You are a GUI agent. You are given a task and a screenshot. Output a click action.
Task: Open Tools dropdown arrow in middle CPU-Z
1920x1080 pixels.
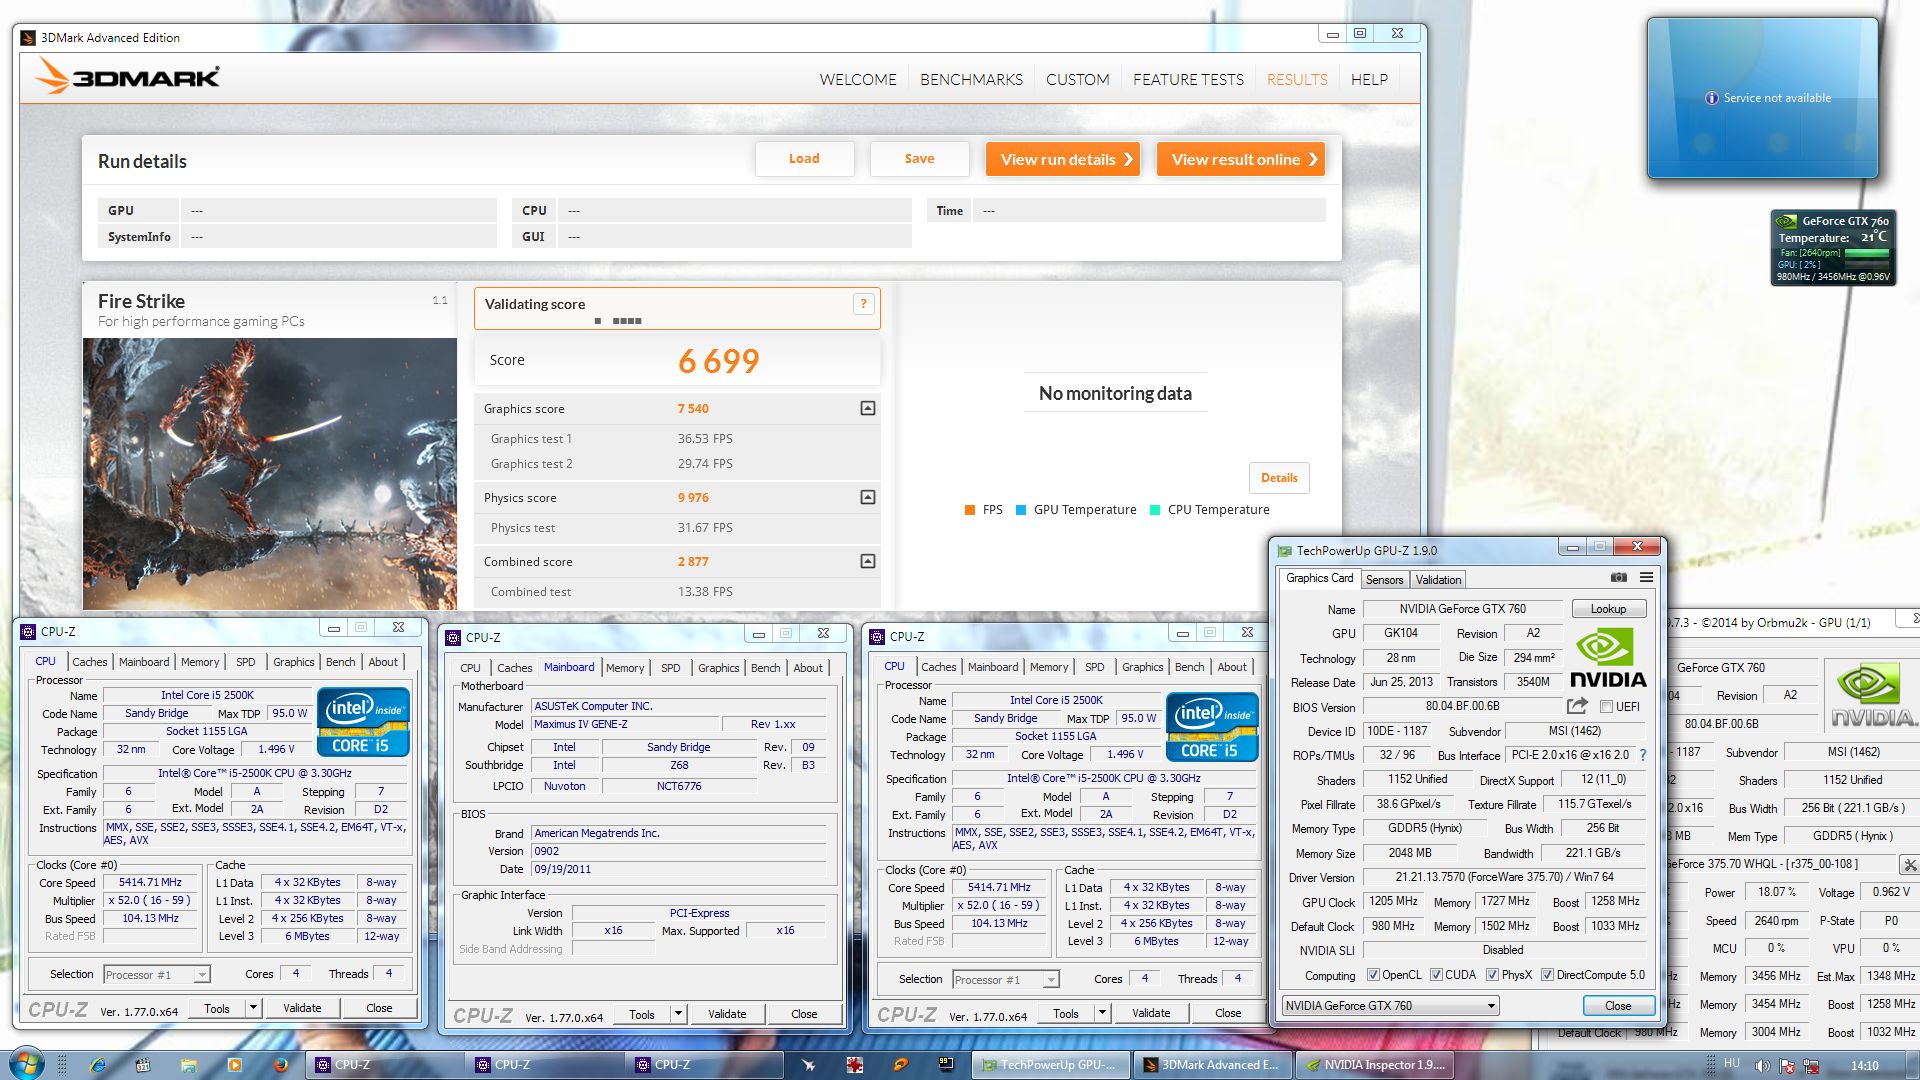click(x=678, y=1014)
